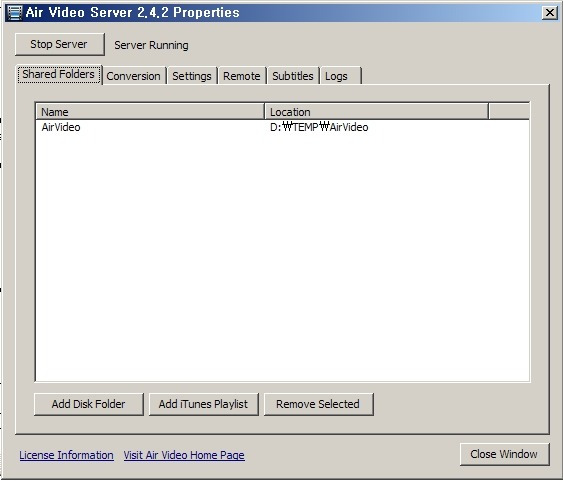Show the Subtitles tab
This screenshot has height=481, width=563.
point(293,76)
